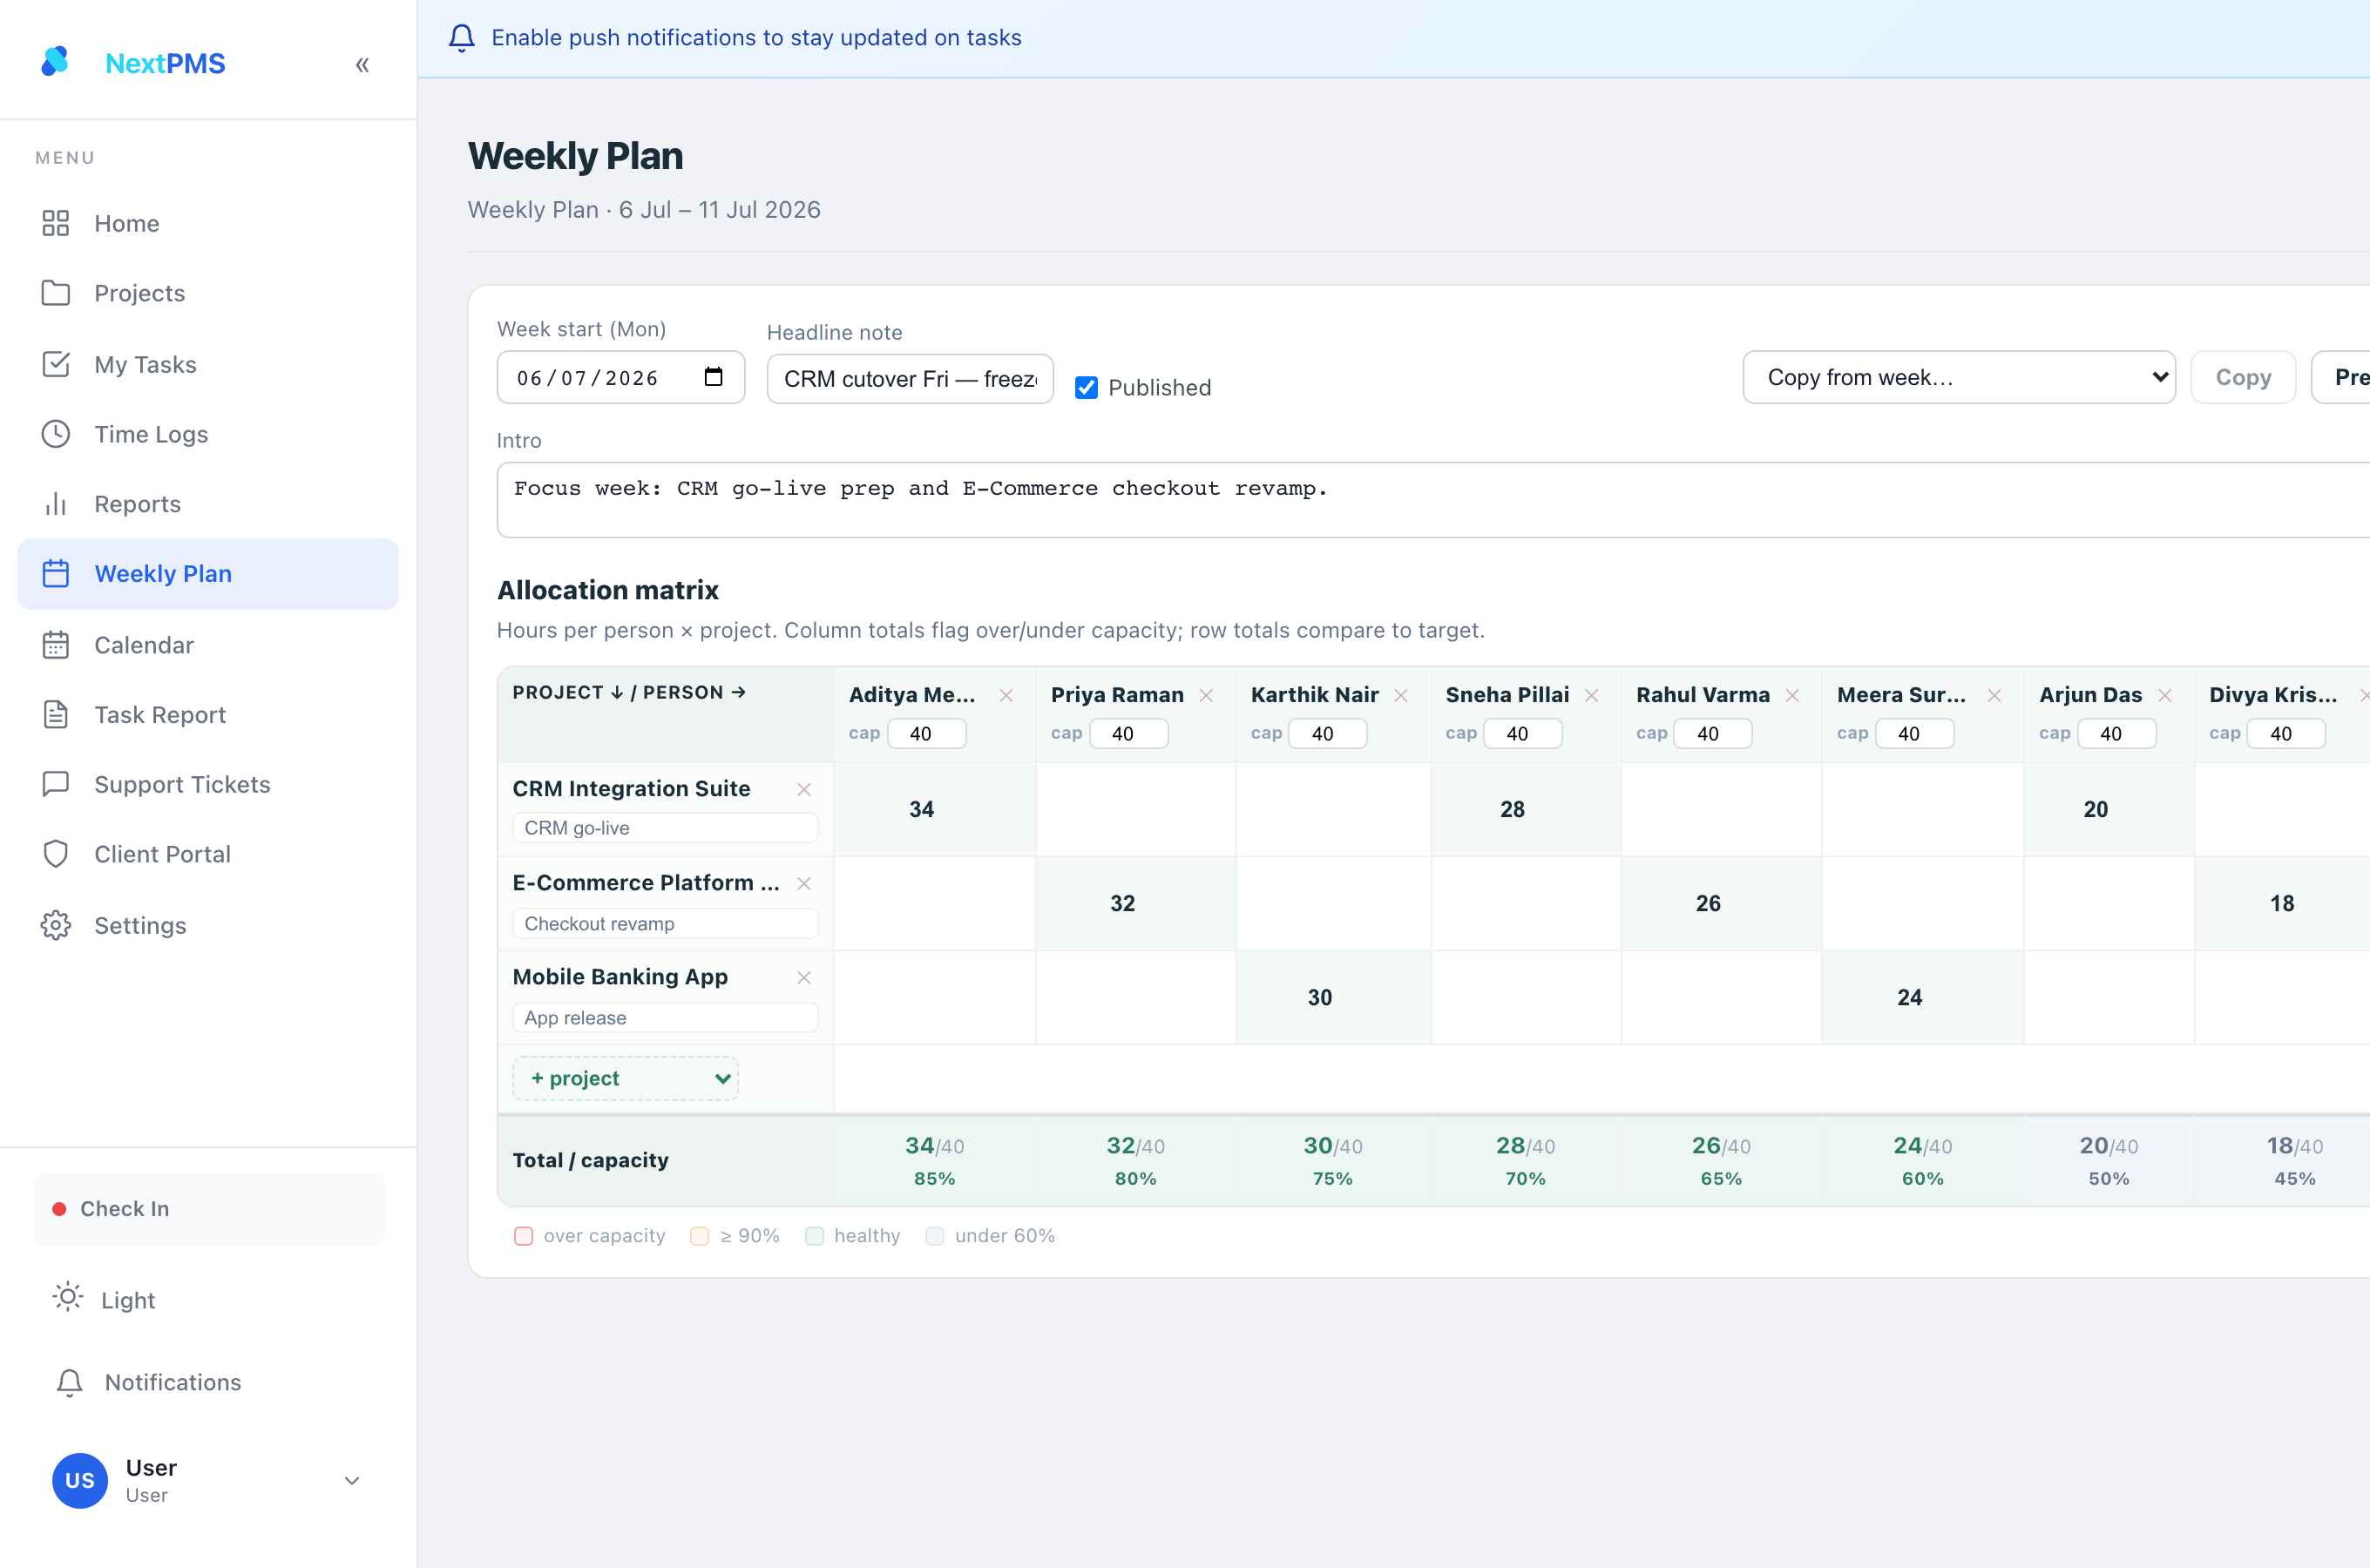Edit Arjun Das cap value field

tap(2117, 733)
